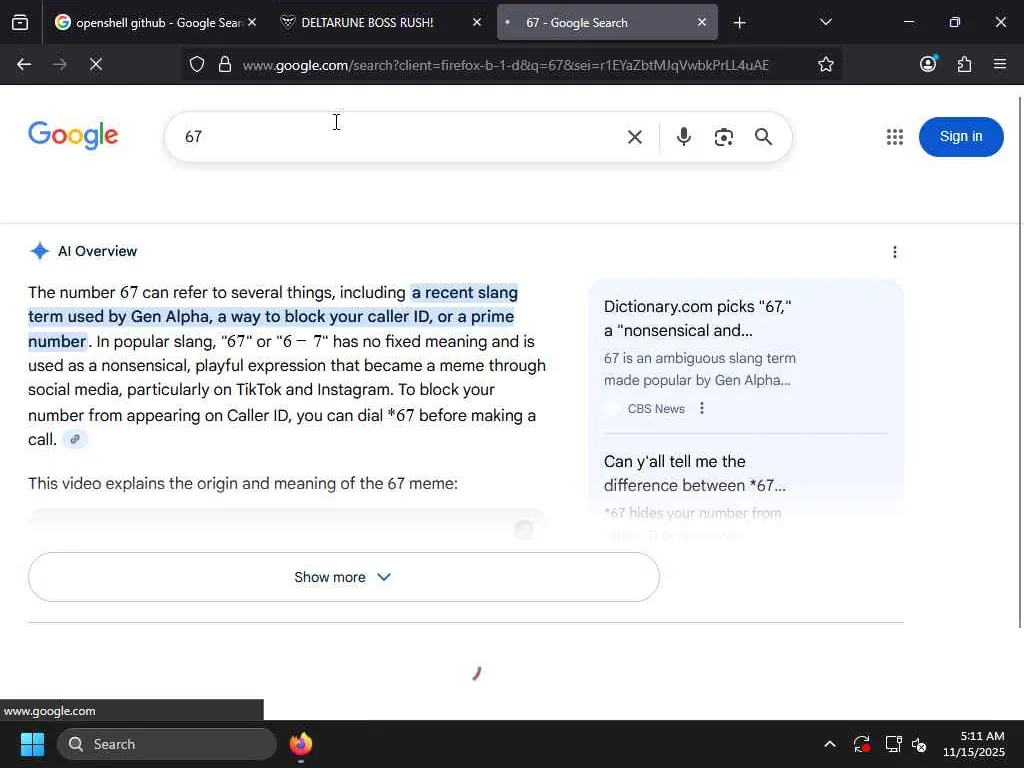
Task: Expand AI Overview with Show more
Action: tap(344, 577)
